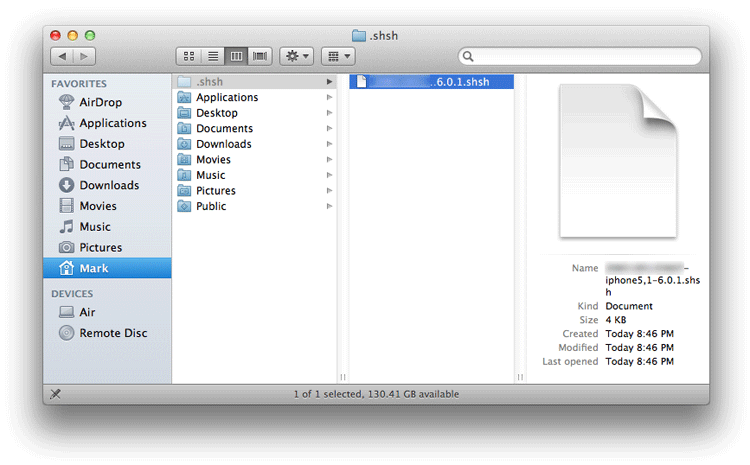The image size is (750, 465).
Task: Open the Action gear menu
Action: tap(297, 57)
